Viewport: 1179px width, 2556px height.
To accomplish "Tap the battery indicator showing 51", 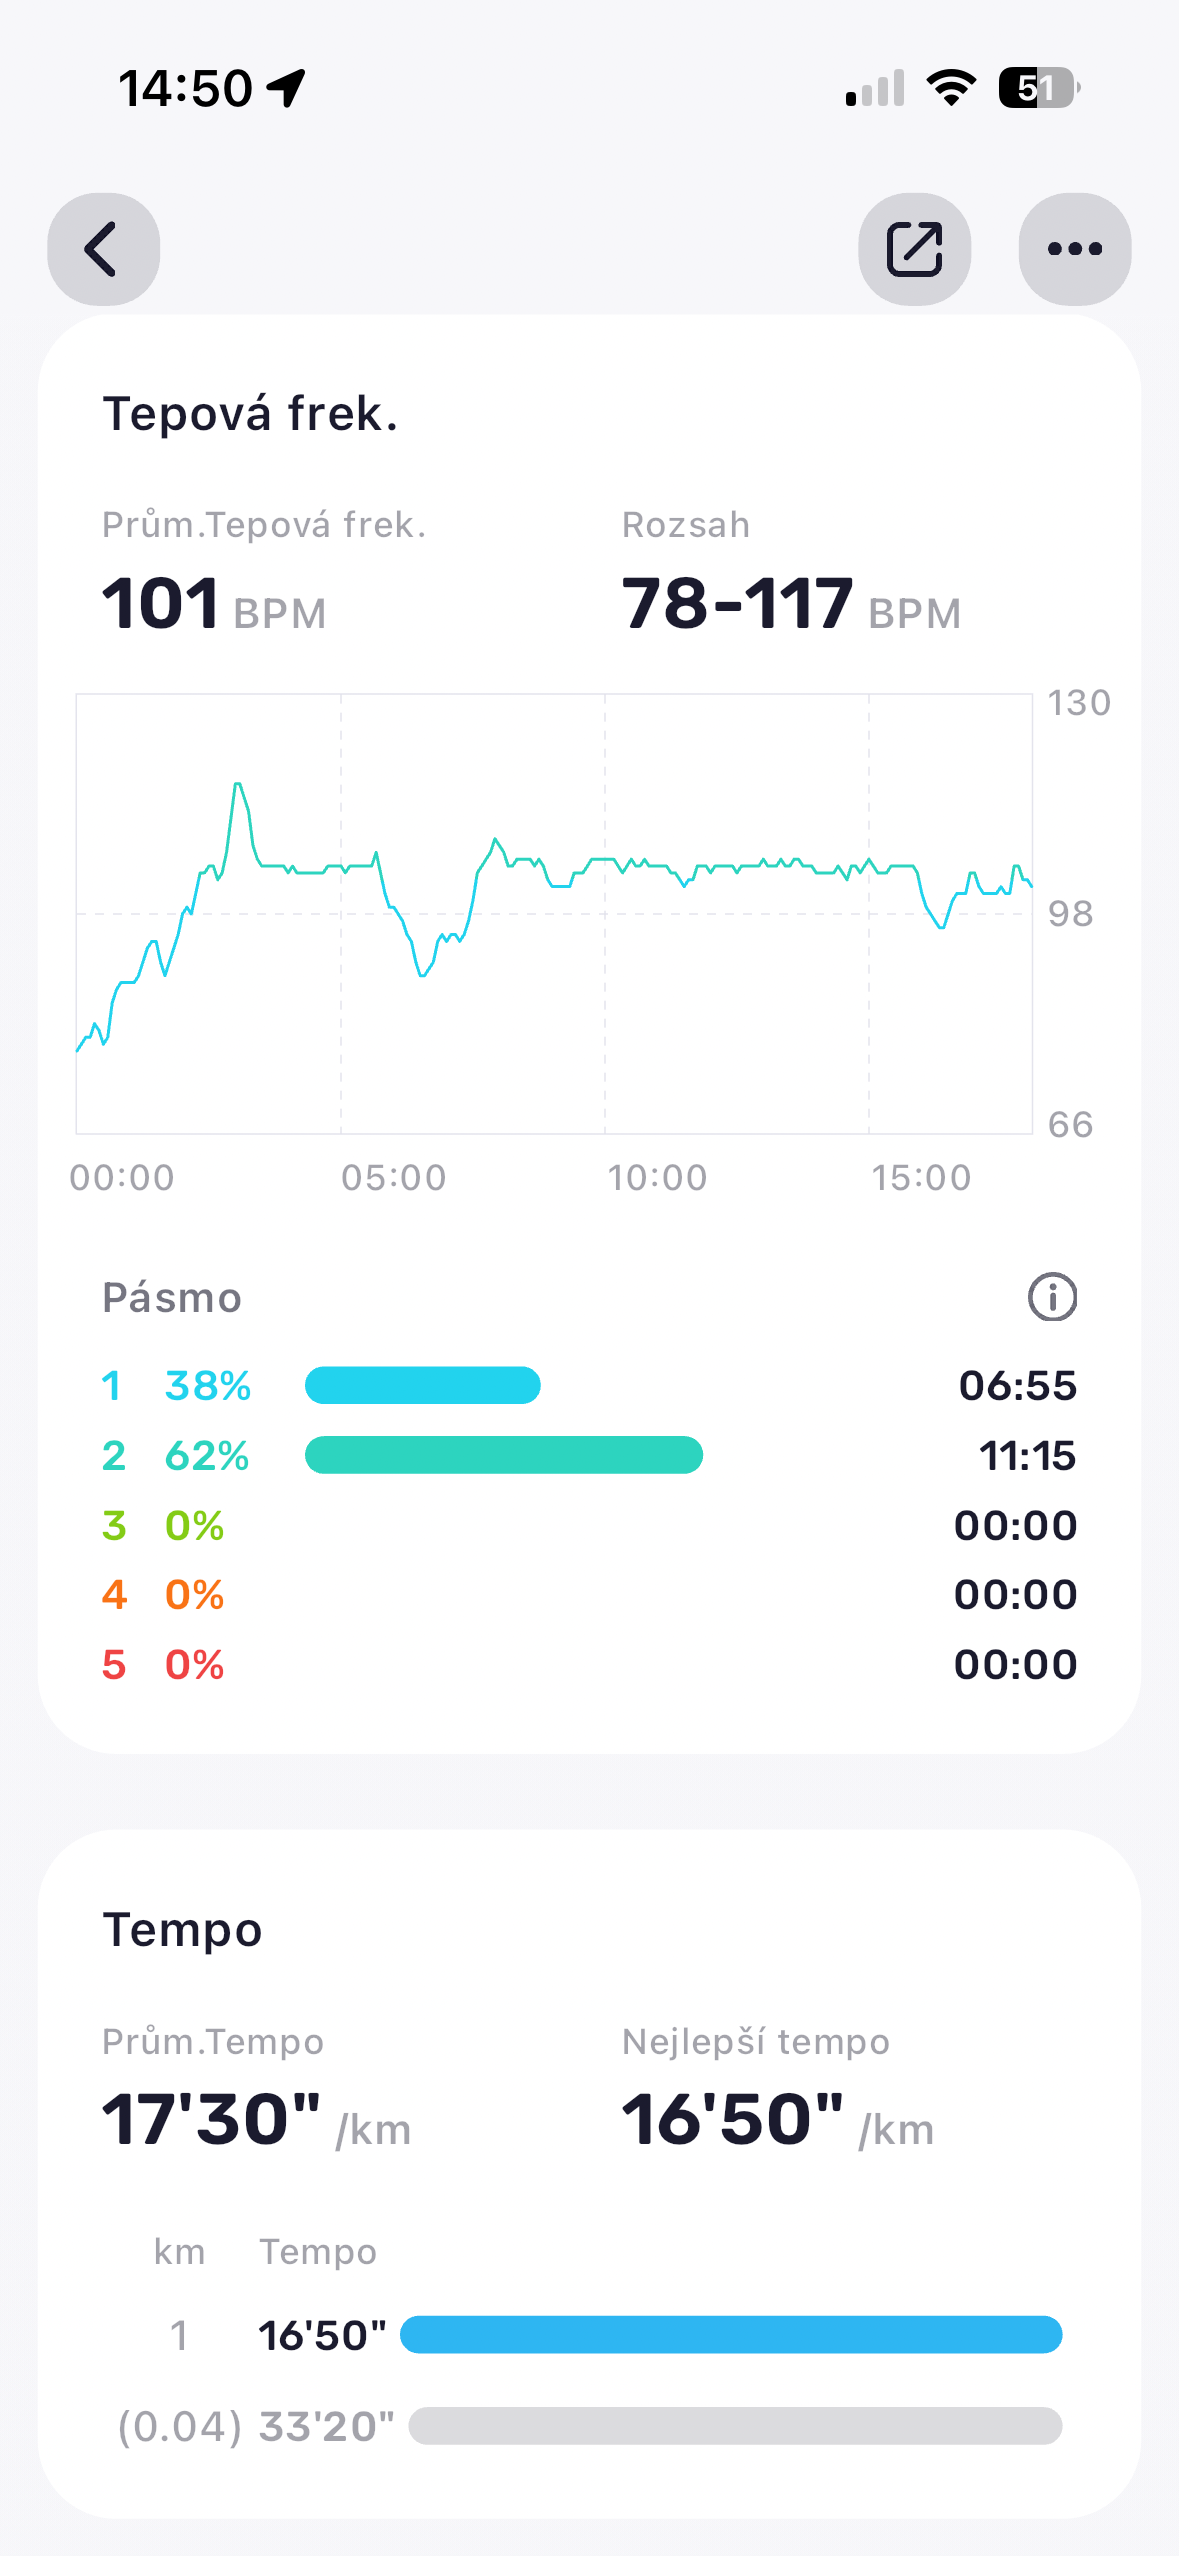I will coord(1038,88).
